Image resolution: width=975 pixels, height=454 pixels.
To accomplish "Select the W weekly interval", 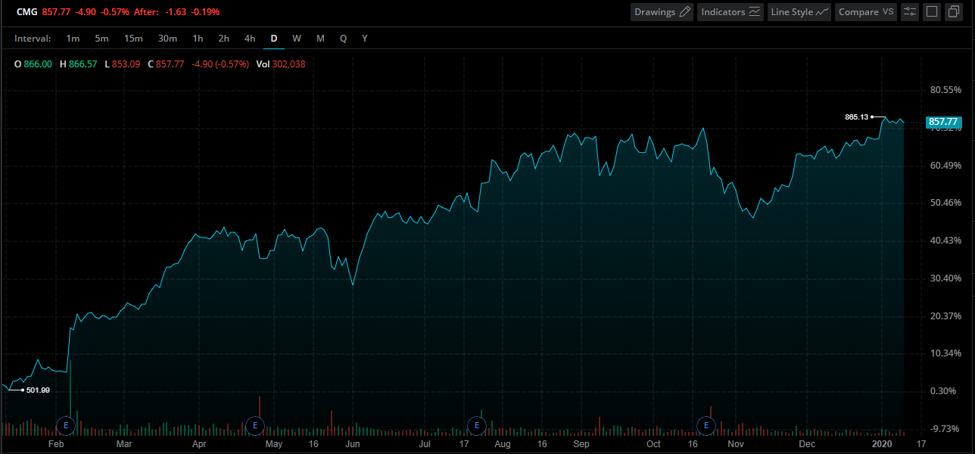I will coord(297,39).
